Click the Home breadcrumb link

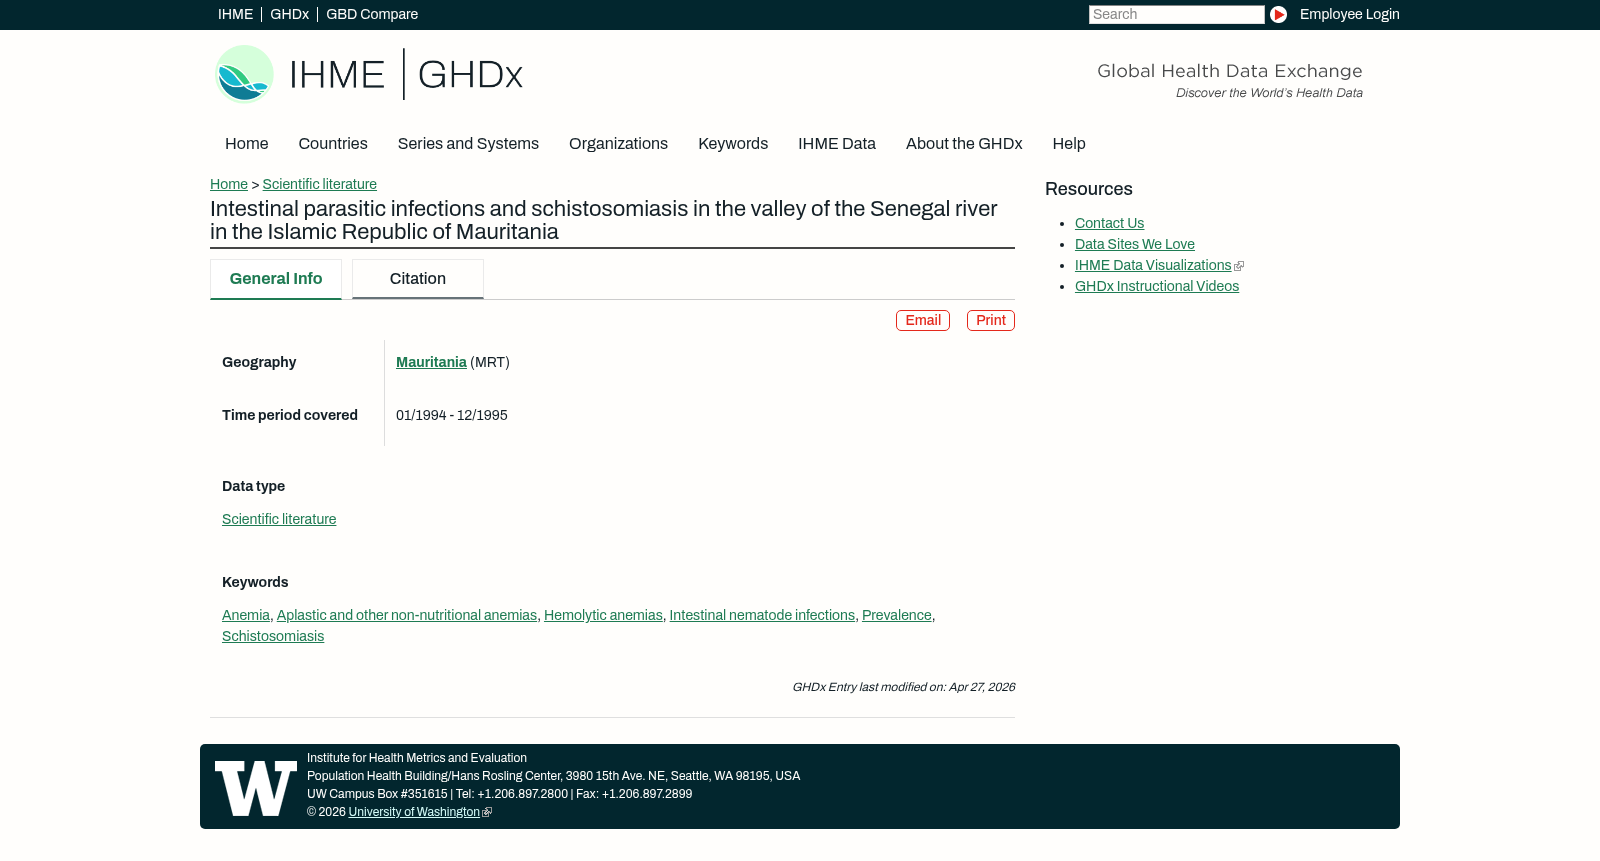click(229, 184)
